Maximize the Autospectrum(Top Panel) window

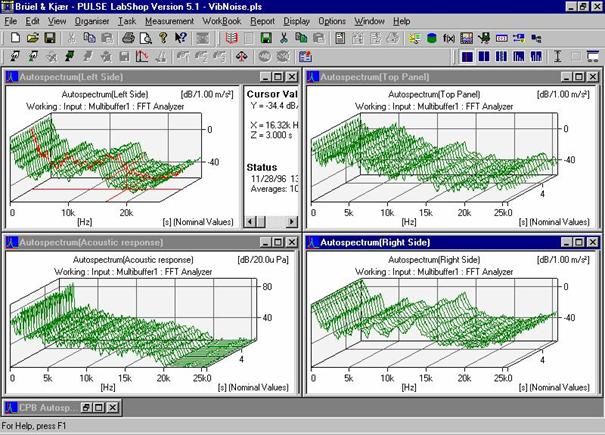click(579, 76)
